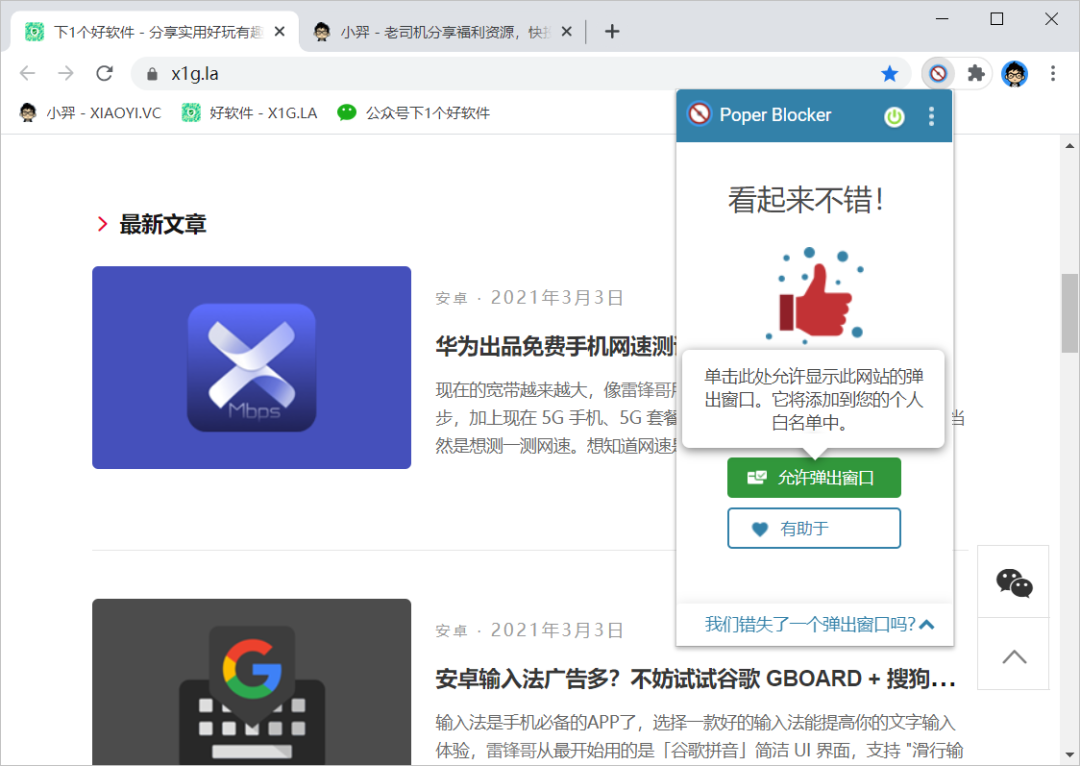The width and height of the screenshot is (1080, 766).
Task: Open the Chrome profile avatar
Action: tap(1015, 74)
